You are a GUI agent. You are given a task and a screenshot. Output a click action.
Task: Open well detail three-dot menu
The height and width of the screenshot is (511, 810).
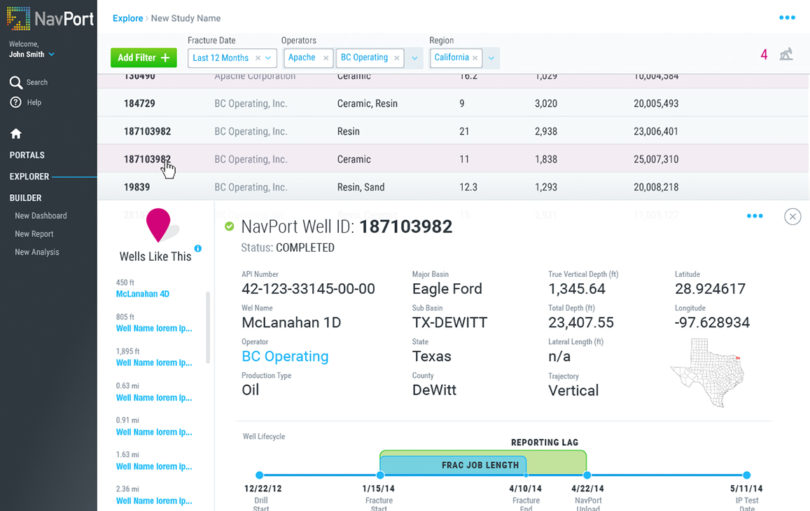(x=755, y=216)
